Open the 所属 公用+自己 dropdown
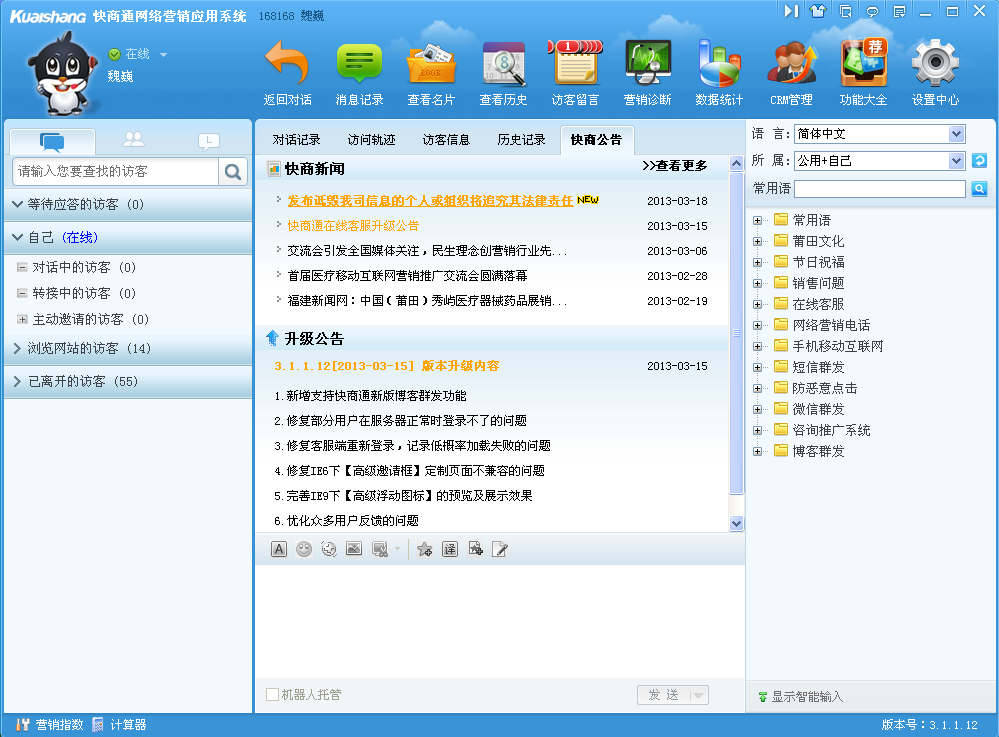Viewport: 999px width, 737px height. (x=956, y=161)
